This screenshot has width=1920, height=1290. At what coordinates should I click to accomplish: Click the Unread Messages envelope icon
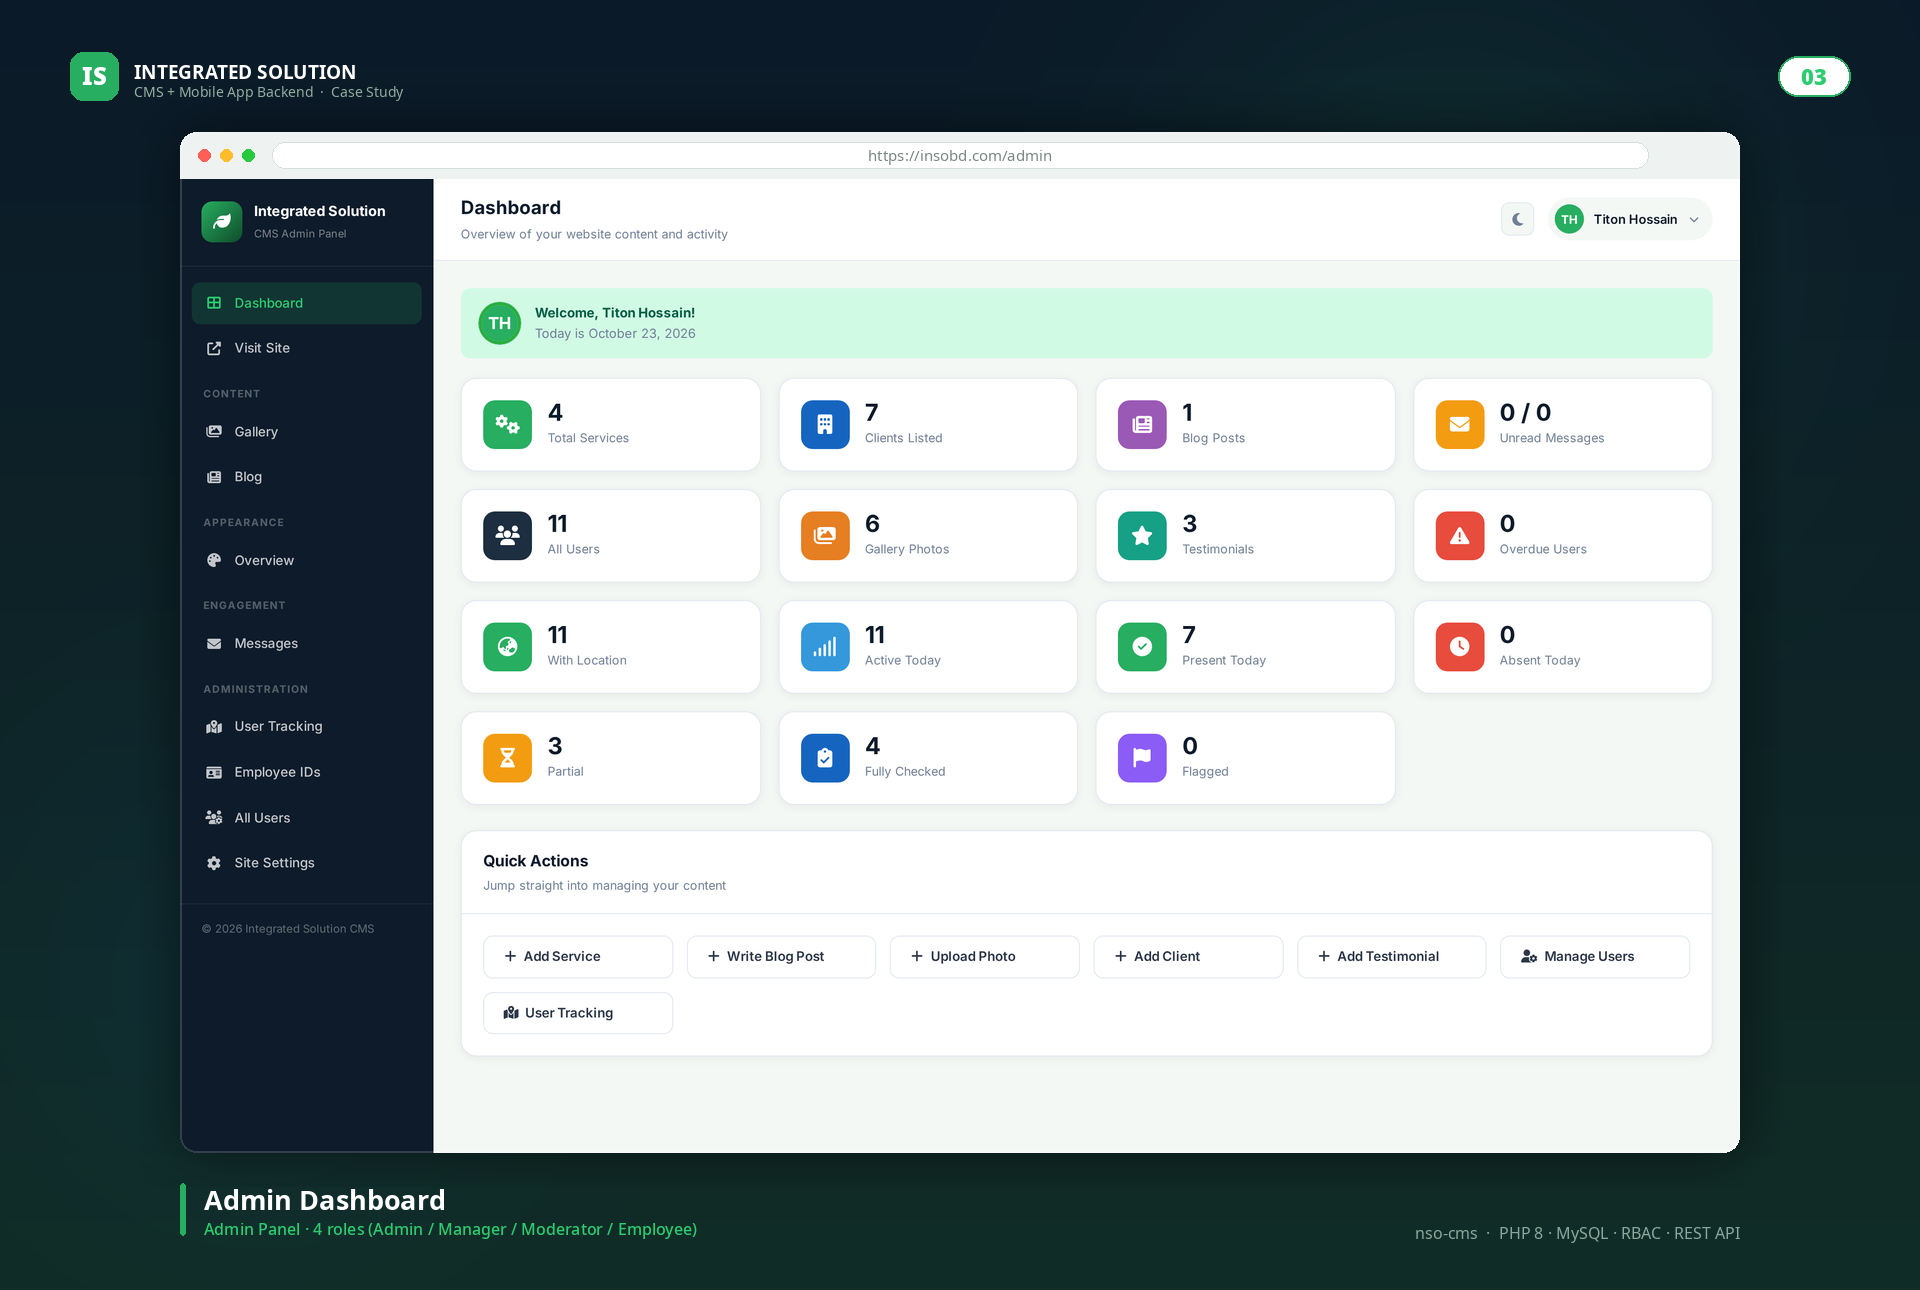pyautogui.click(x=1460, y=425)
